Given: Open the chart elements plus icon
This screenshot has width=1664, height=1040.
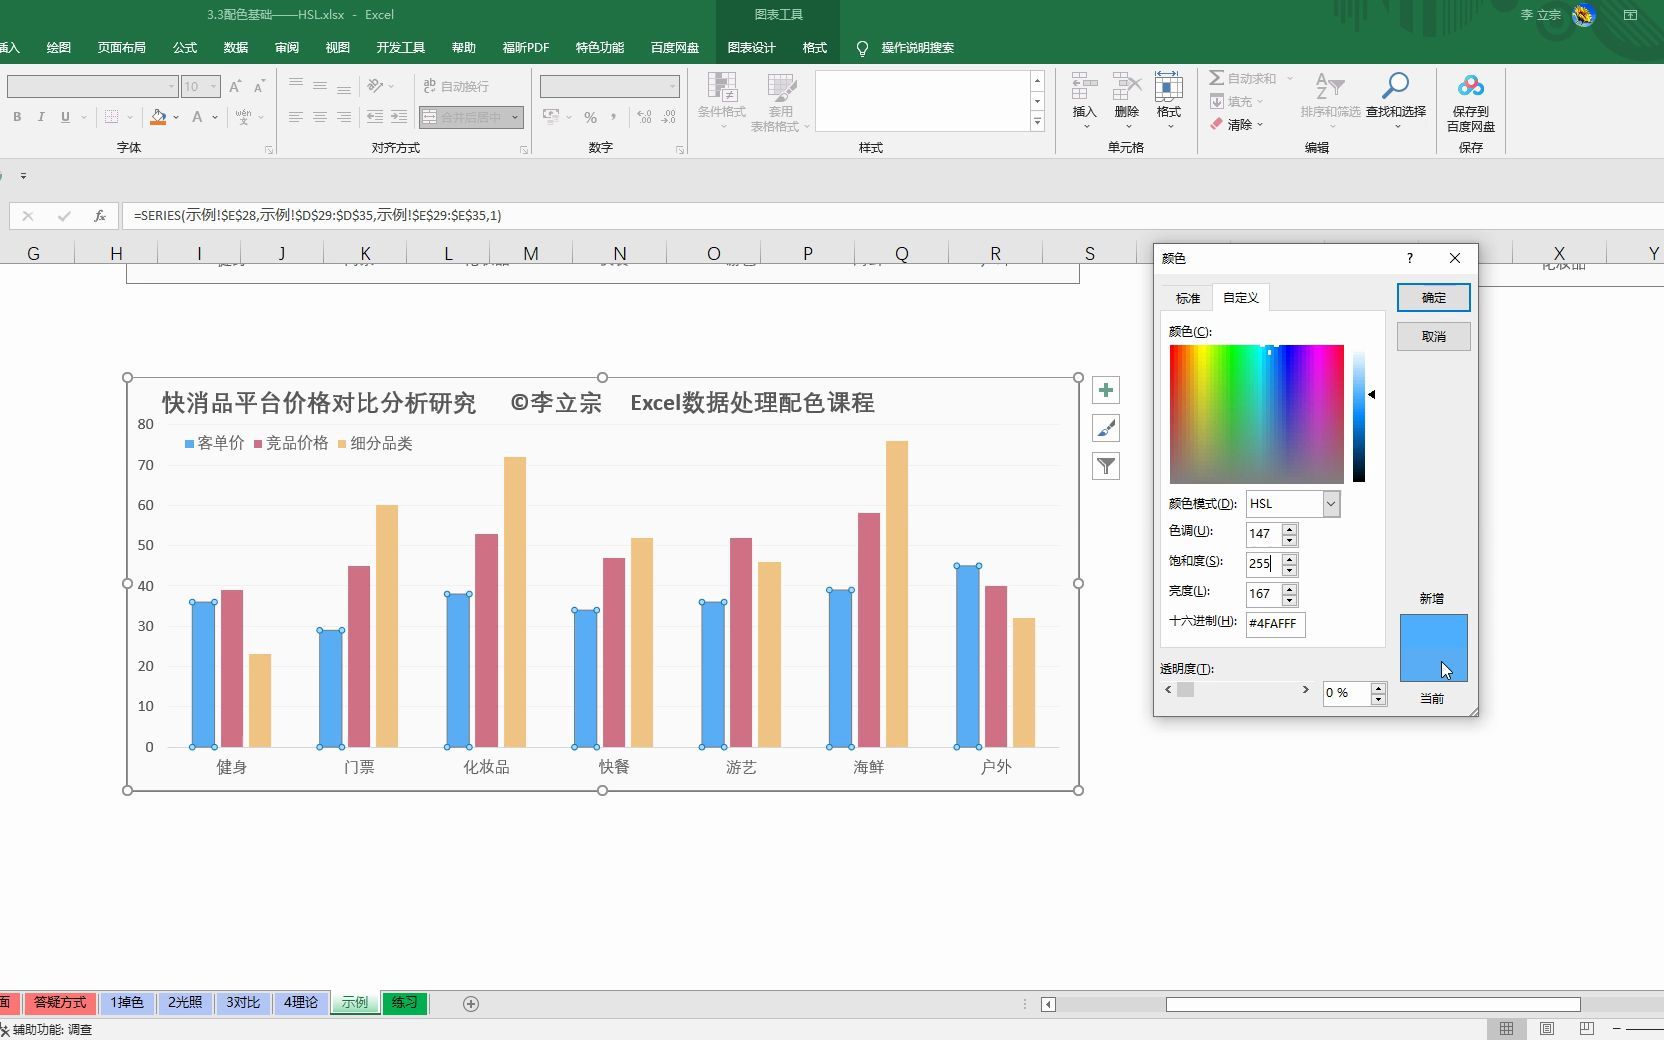Looking at the screenshot, I should point(1105,390).
